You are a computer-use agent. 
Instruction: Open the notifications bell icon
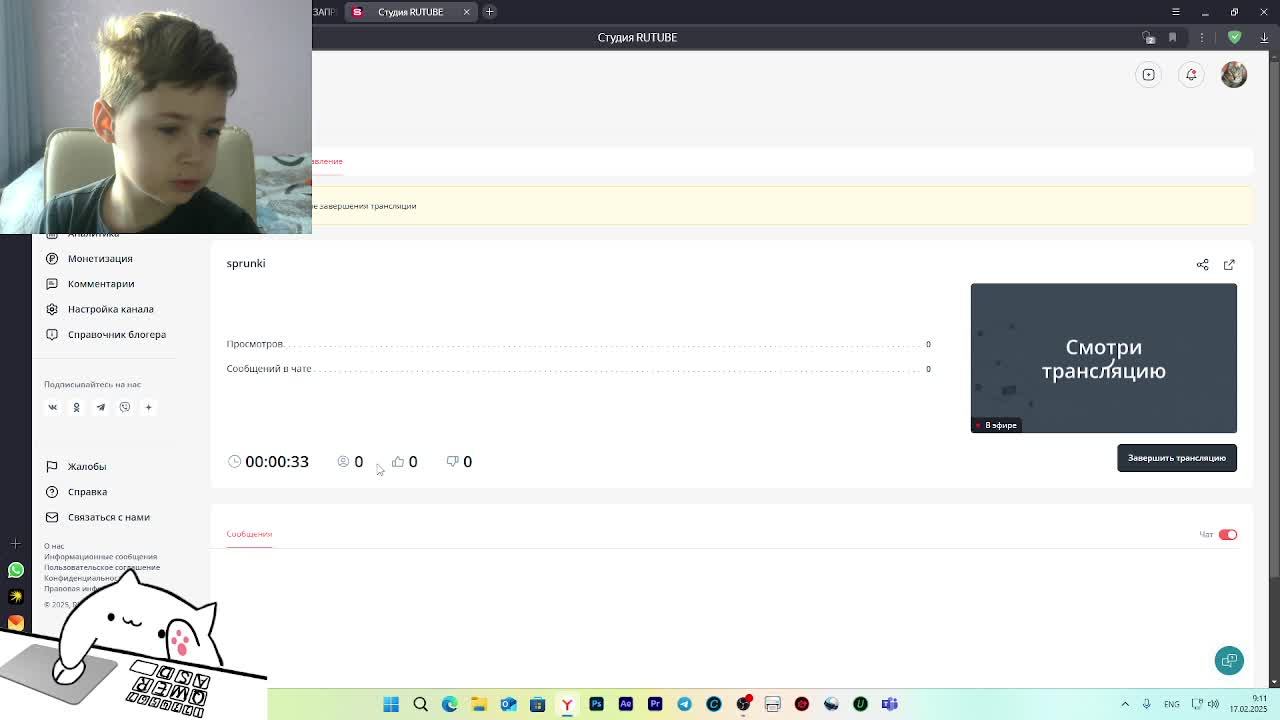click(1191, 75)
